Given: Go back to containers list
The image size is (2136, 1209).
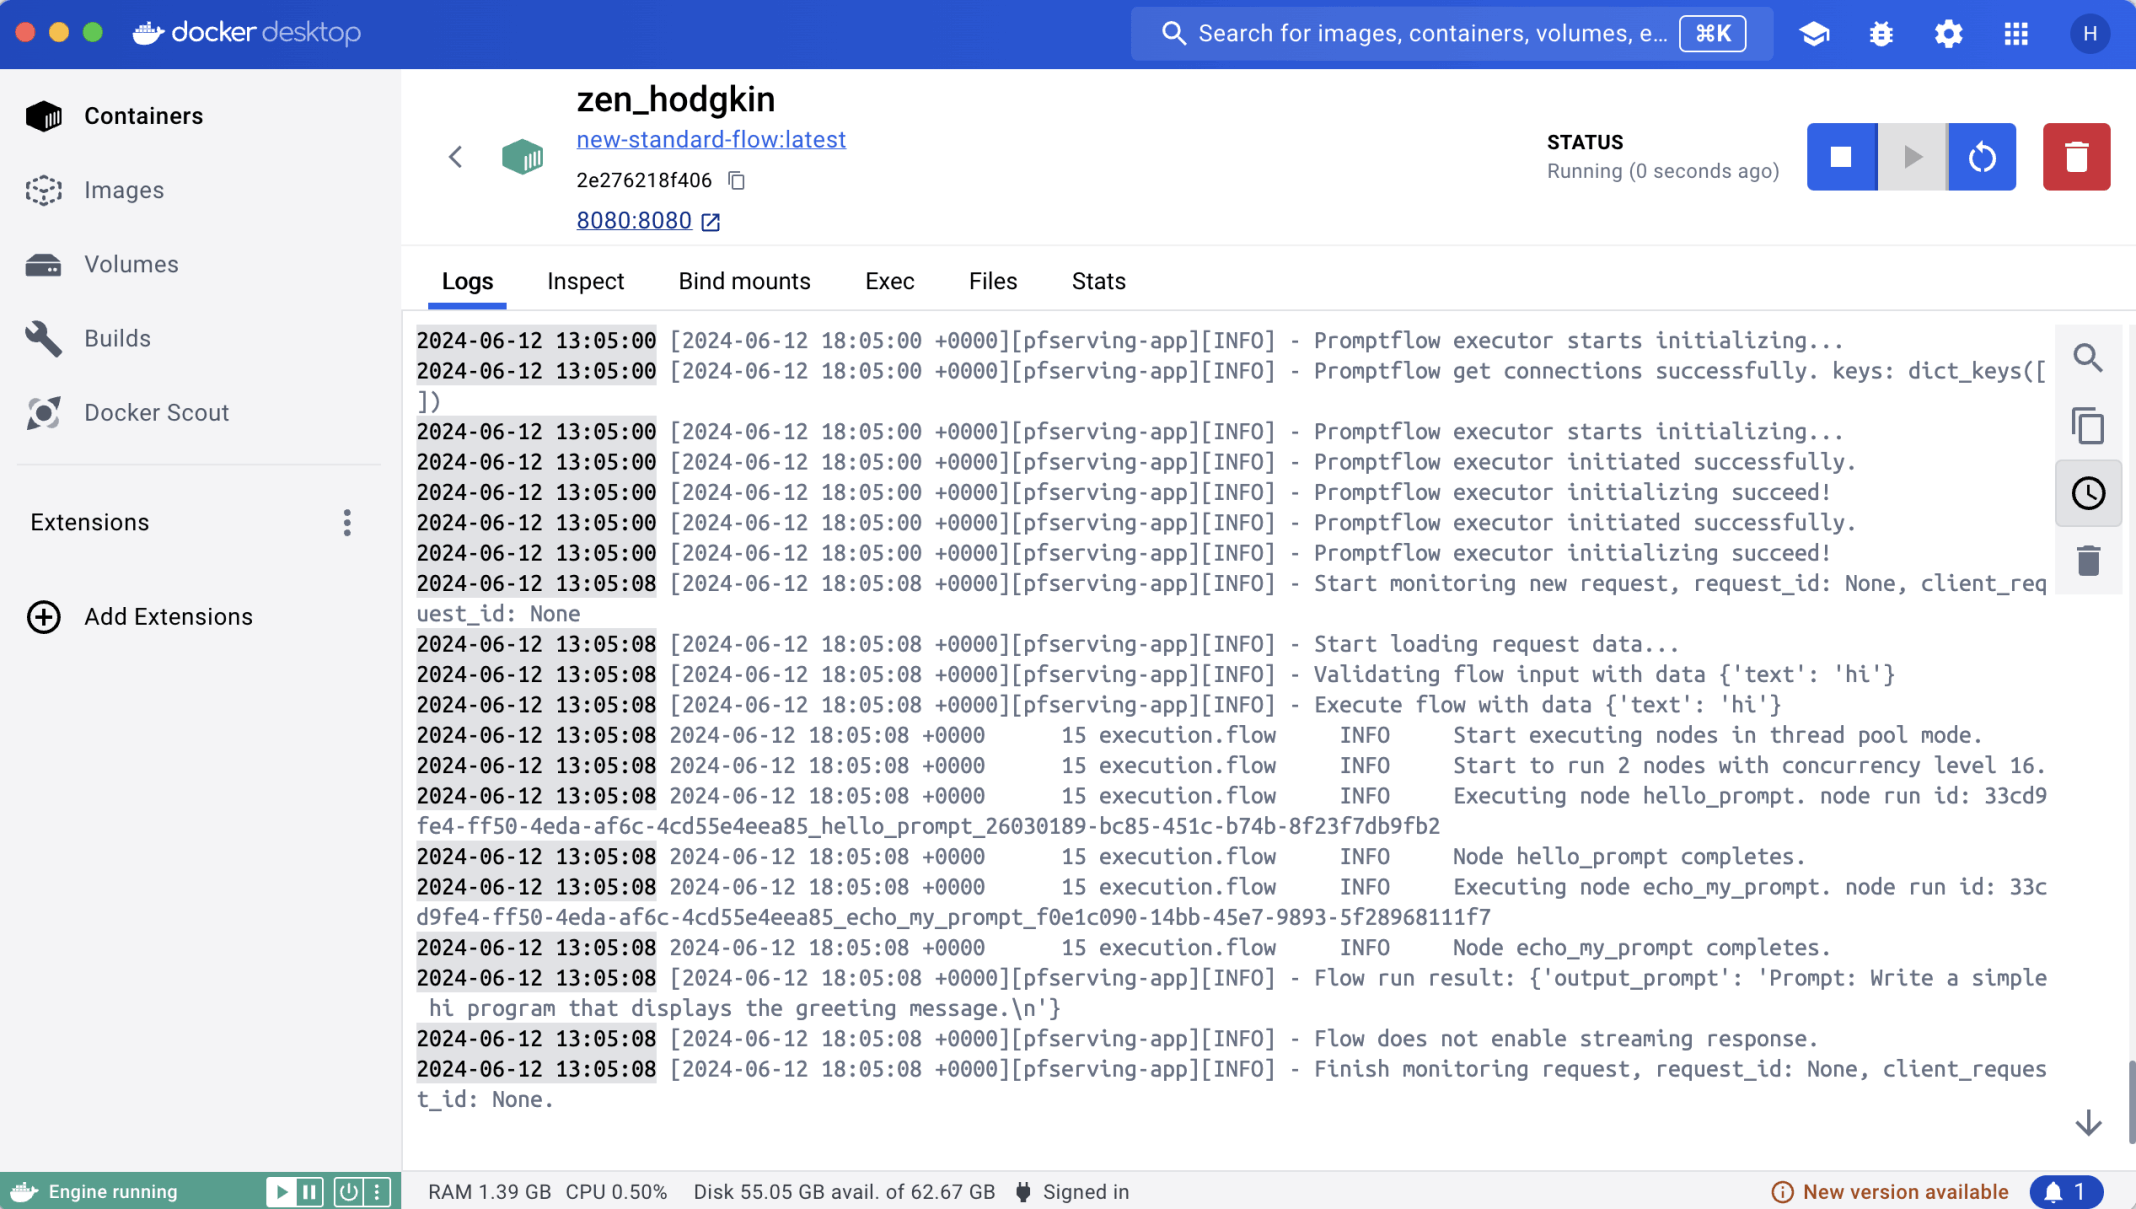Looking at the screenshot, I should [x=456, y=157].
